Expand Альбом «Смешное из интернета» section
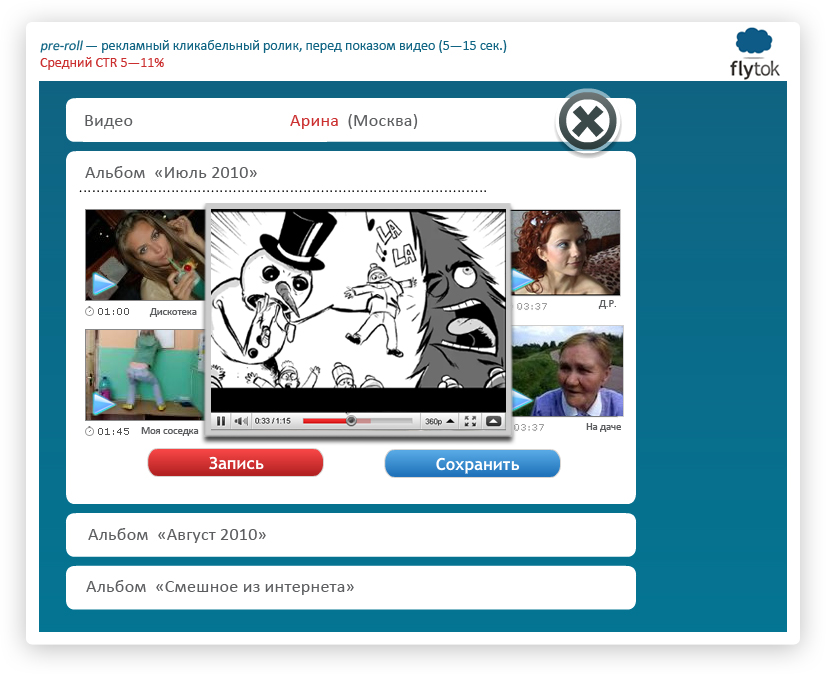The height and width of the screenshot is (674, 826). pyautogui.click(x=351, y=588)
